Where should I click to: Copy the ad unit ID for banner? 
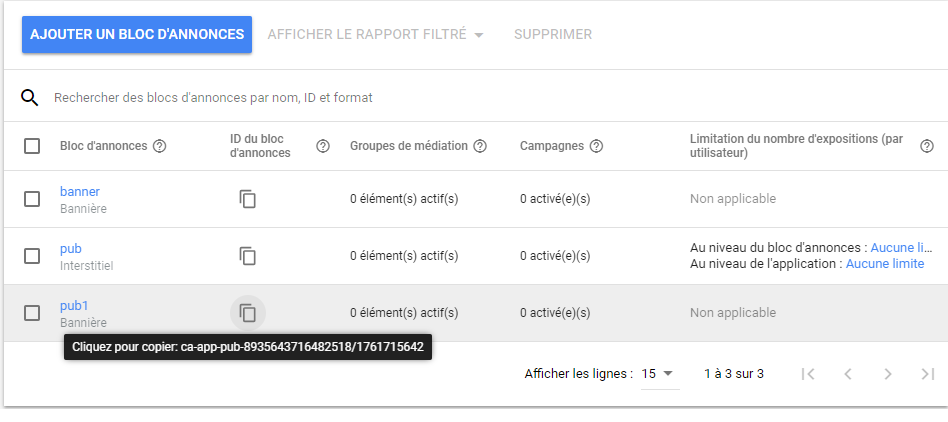[x=248, y=199]
